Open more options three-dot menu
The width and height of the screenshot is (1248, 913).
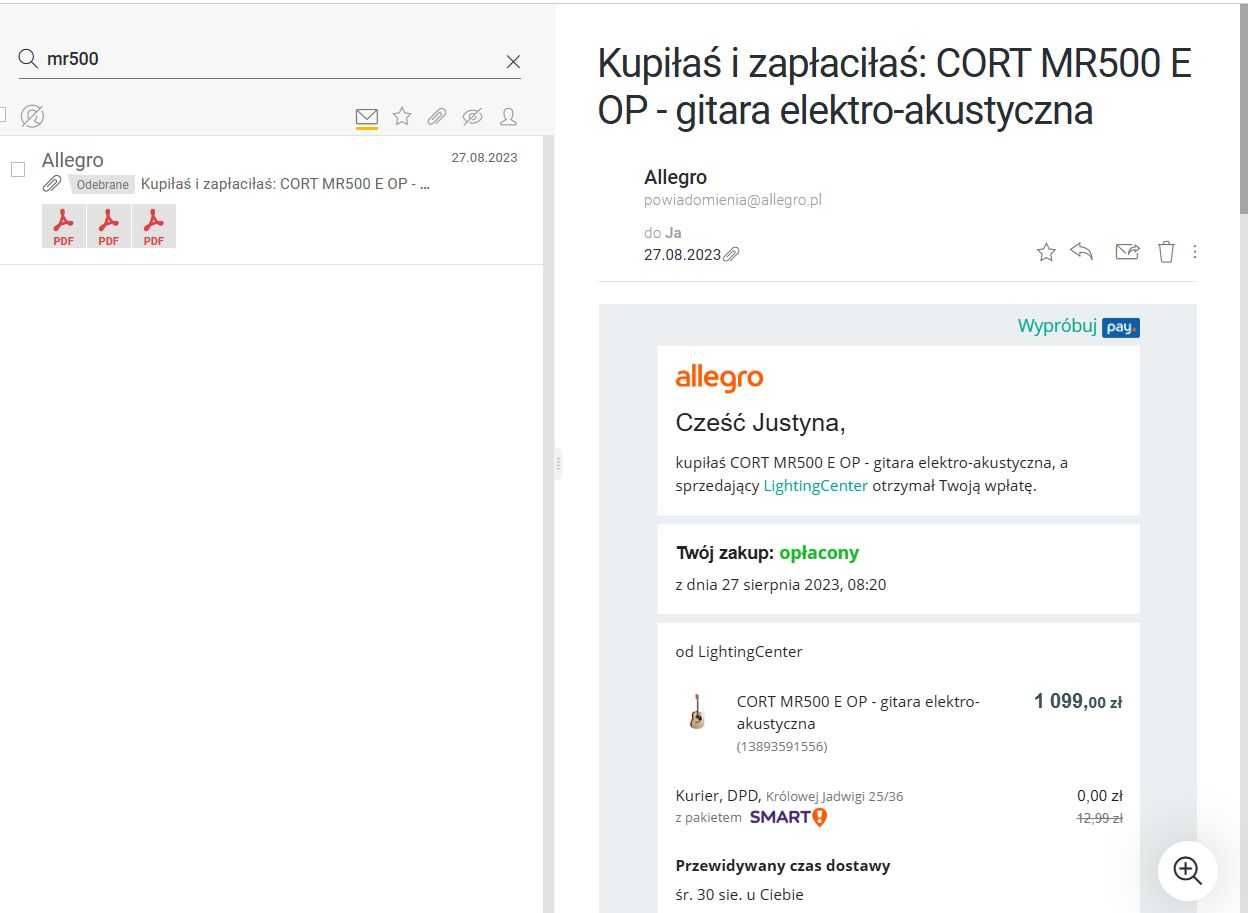click(x=1195, y=252)
